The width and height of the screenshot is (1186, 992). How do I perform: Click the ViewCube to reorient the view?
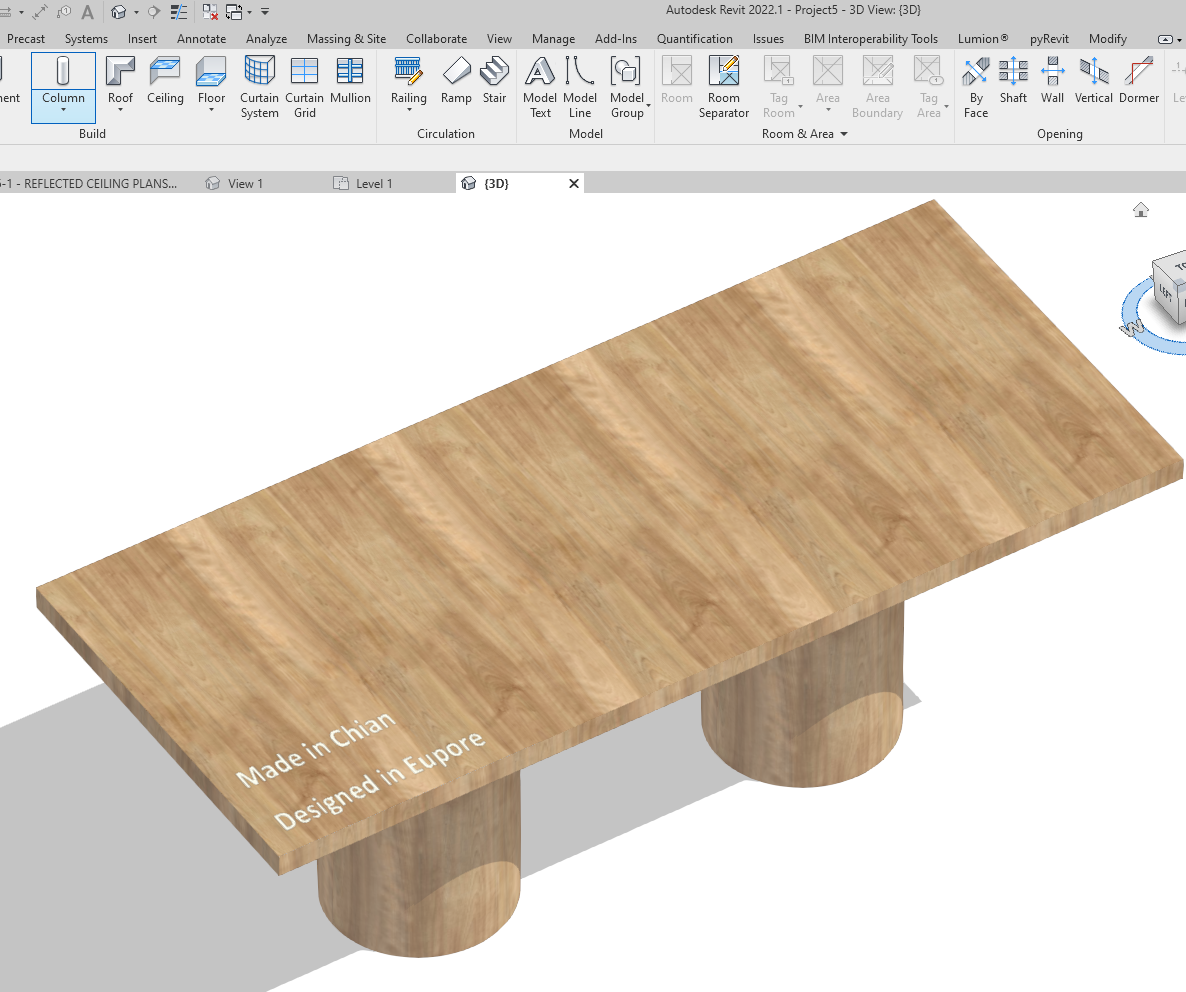(1170, 290)
